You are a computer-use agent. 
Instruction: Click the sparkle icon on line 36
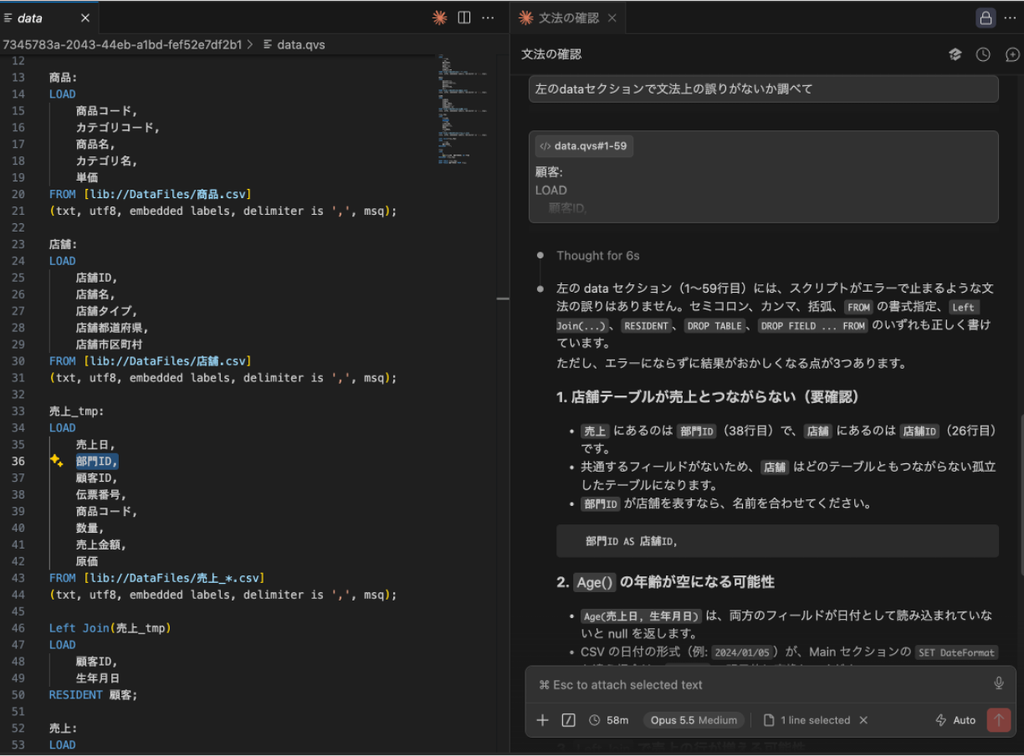57,461
